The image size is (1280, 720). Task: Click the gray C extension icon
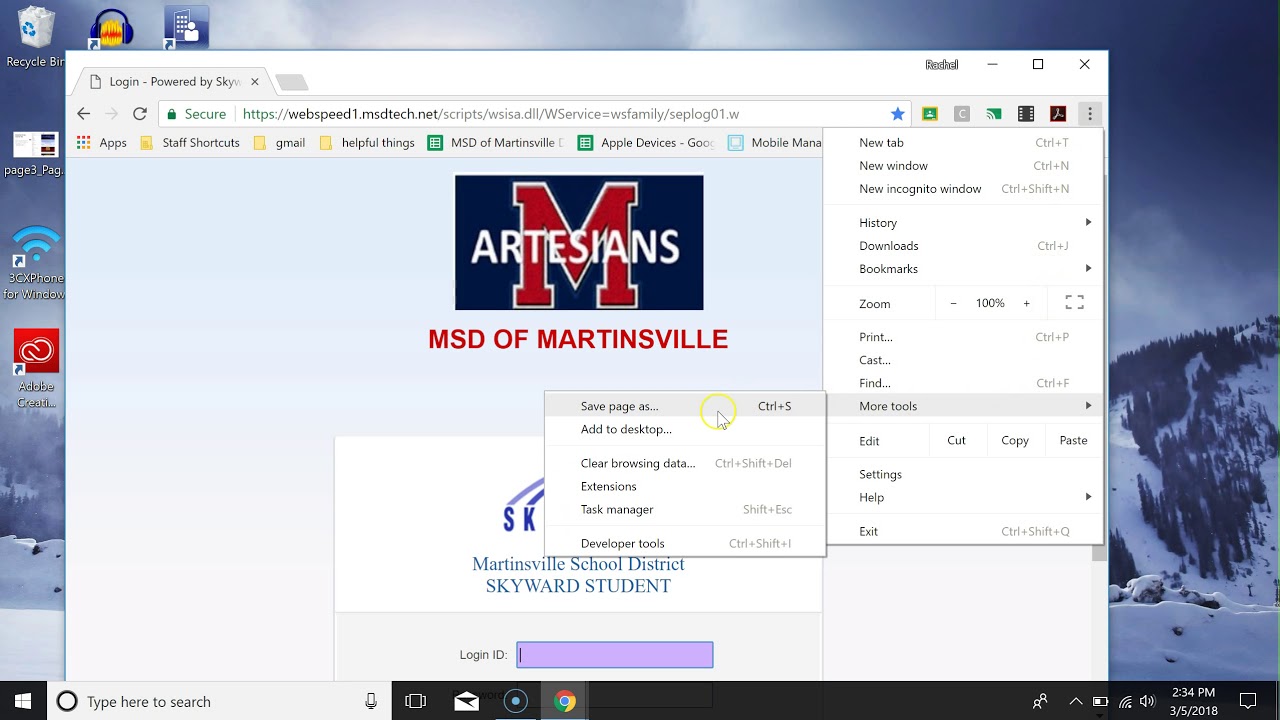click(x=962, y=114)
